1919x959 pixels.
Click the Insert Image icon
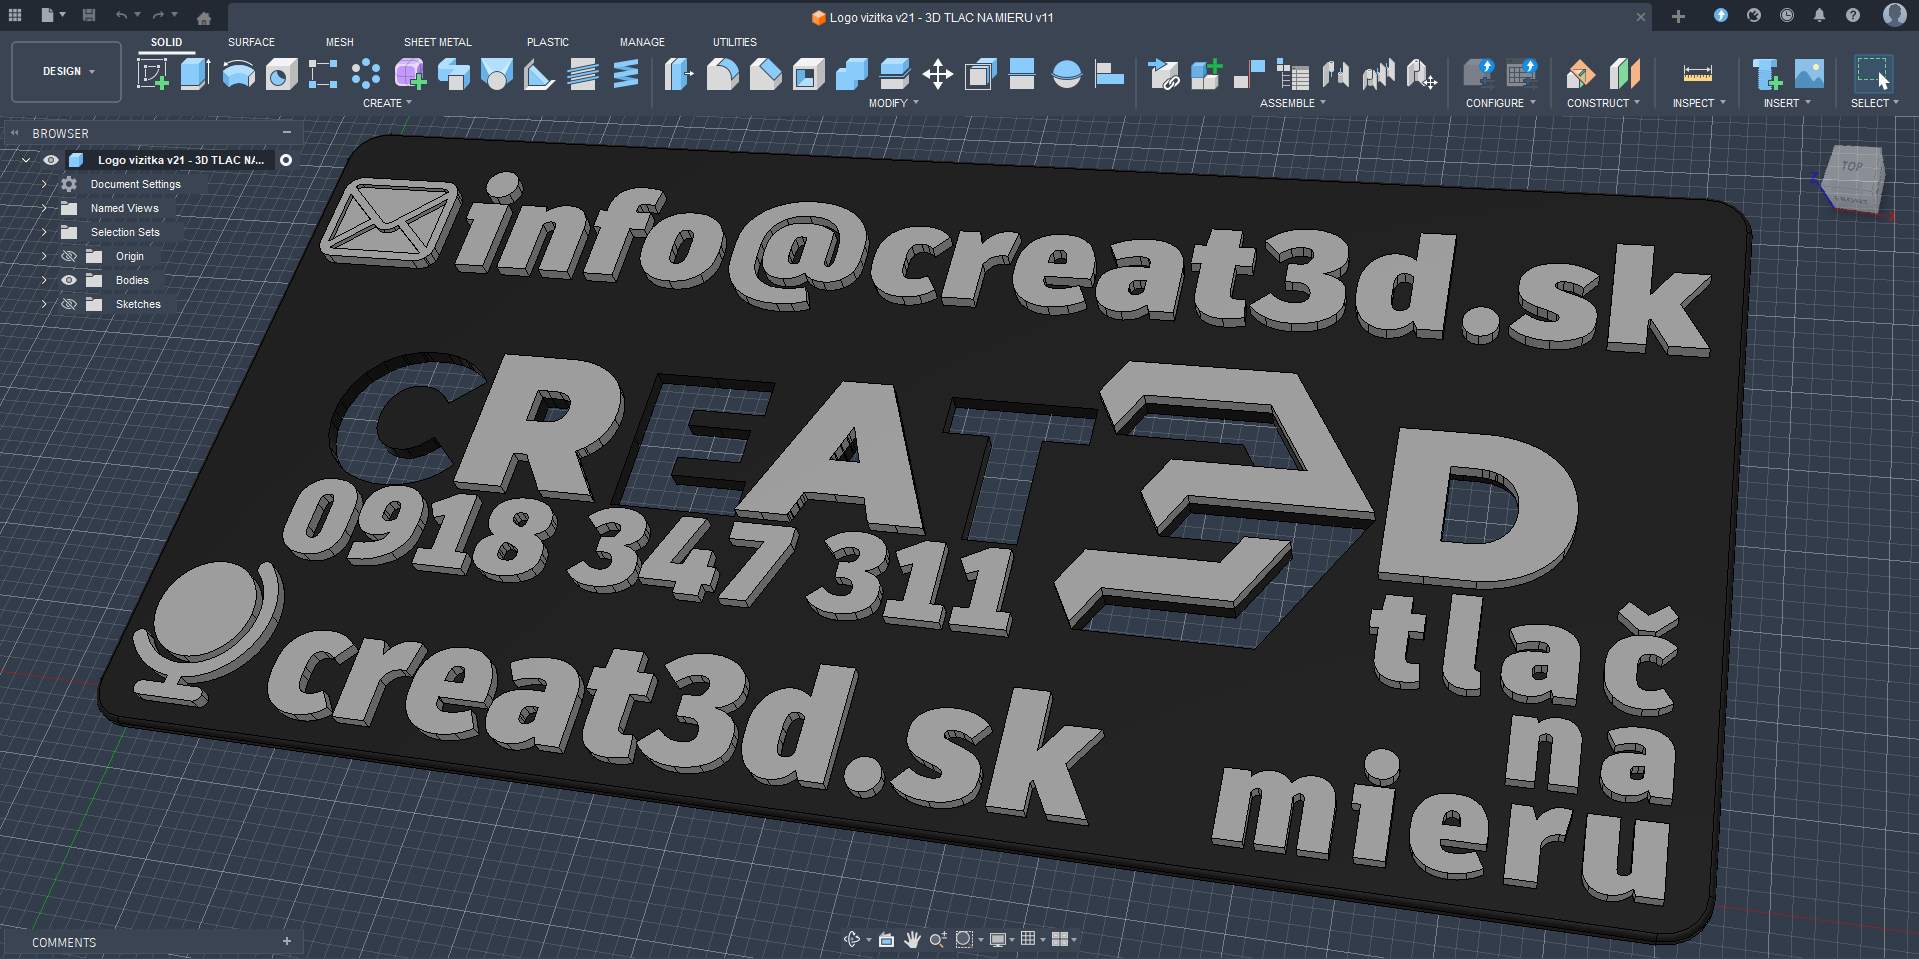pos(1809,74)
